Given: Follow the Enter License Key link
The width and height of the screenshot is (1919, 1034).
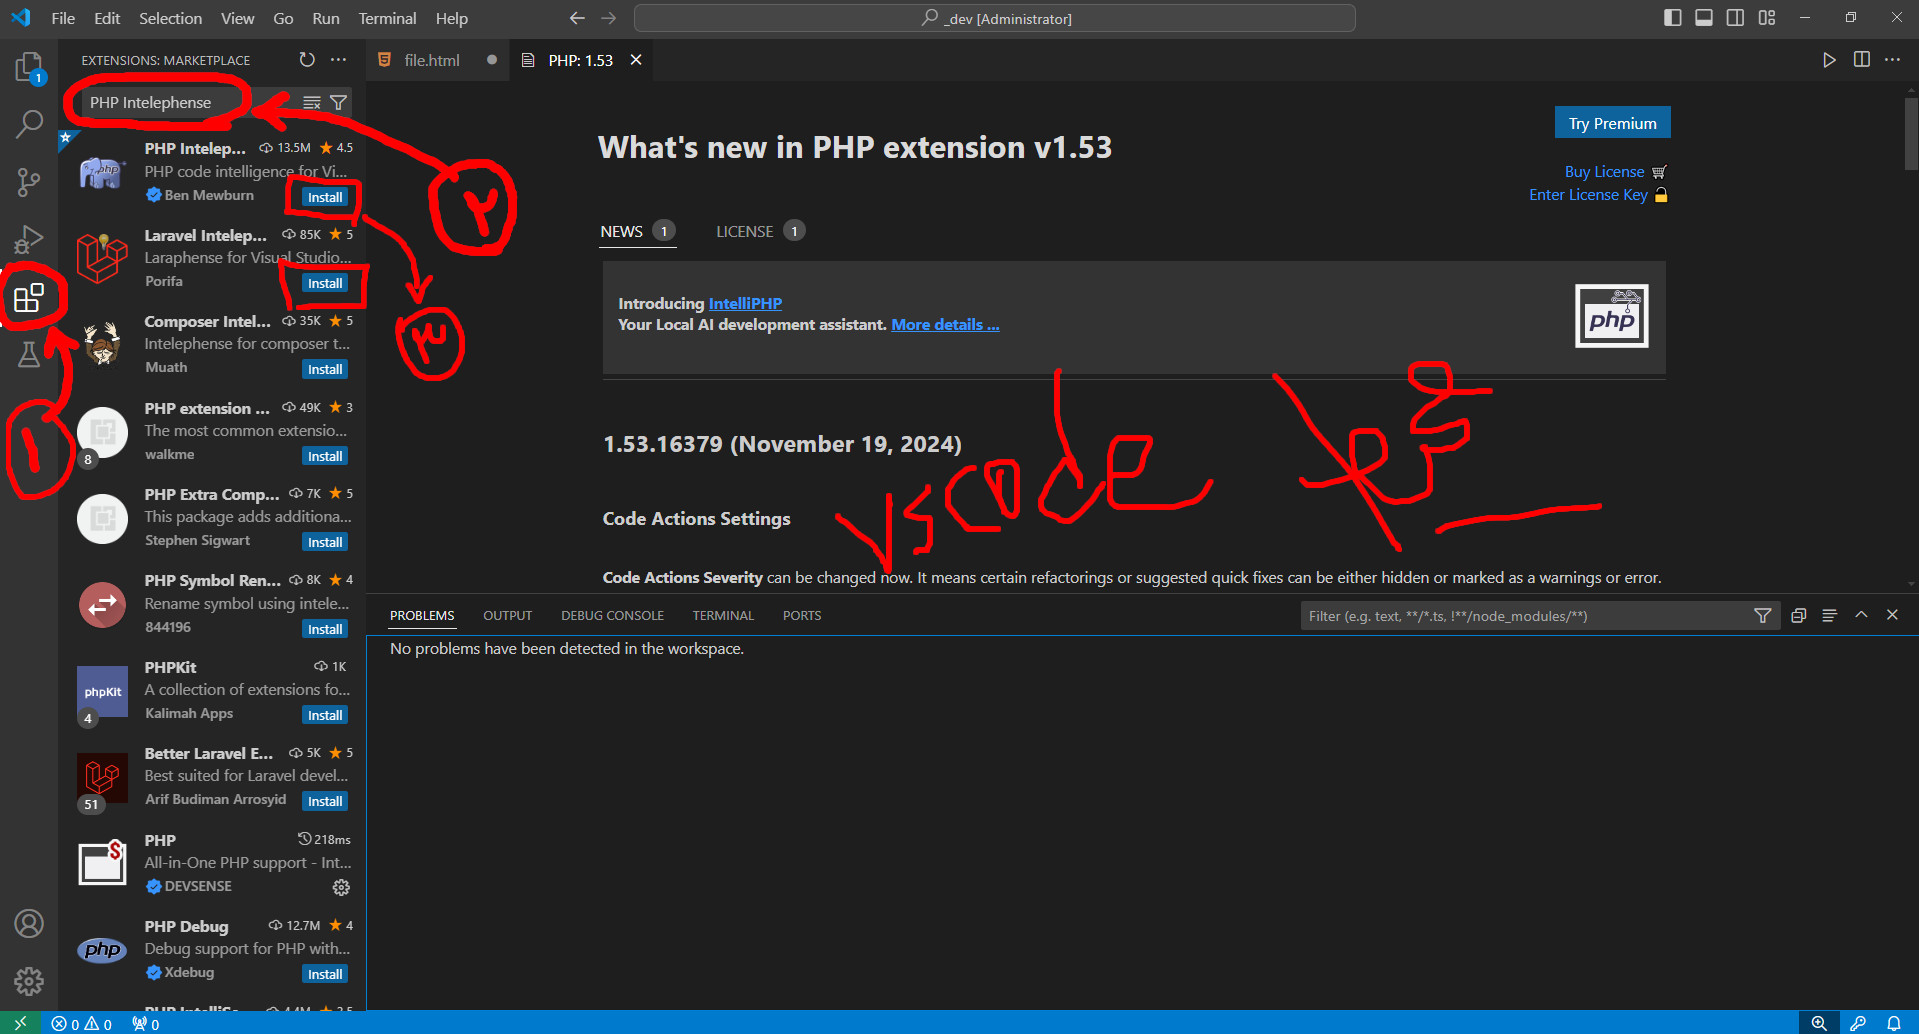Looking at the screenshot, I should point(1588,195).
